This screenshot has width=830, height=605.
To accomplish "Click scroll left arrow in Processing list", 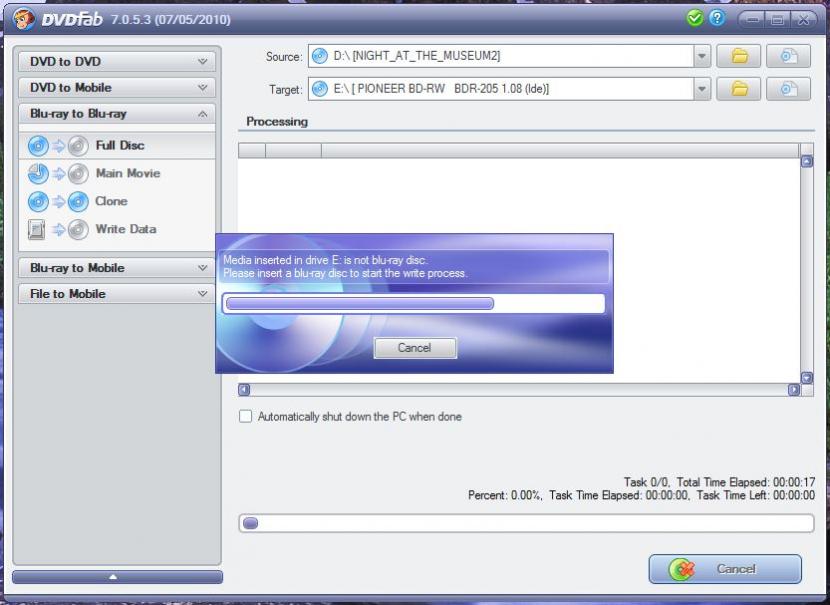I will (x=244, y=390).
